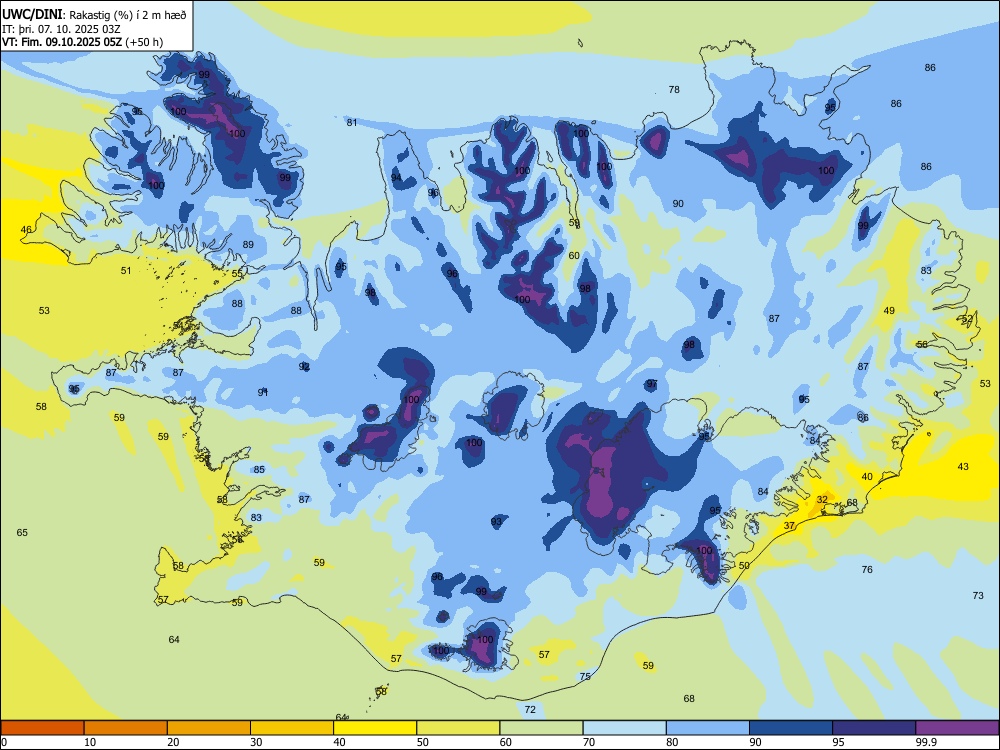The height and width of the screenshot is (750, 1000).
Task: Click the 89 humidity value
Action: [248, 244]
